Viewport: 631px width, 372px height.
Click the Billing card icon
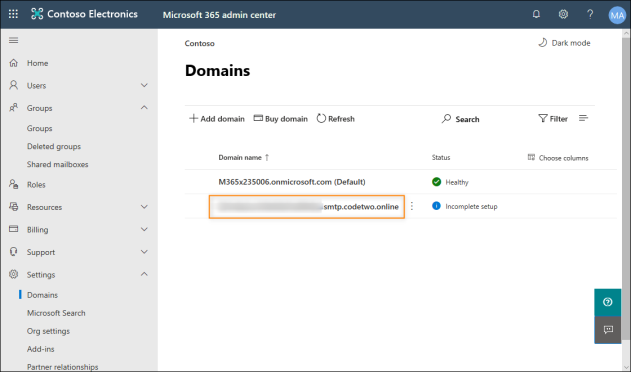click(x=14, y=229)
